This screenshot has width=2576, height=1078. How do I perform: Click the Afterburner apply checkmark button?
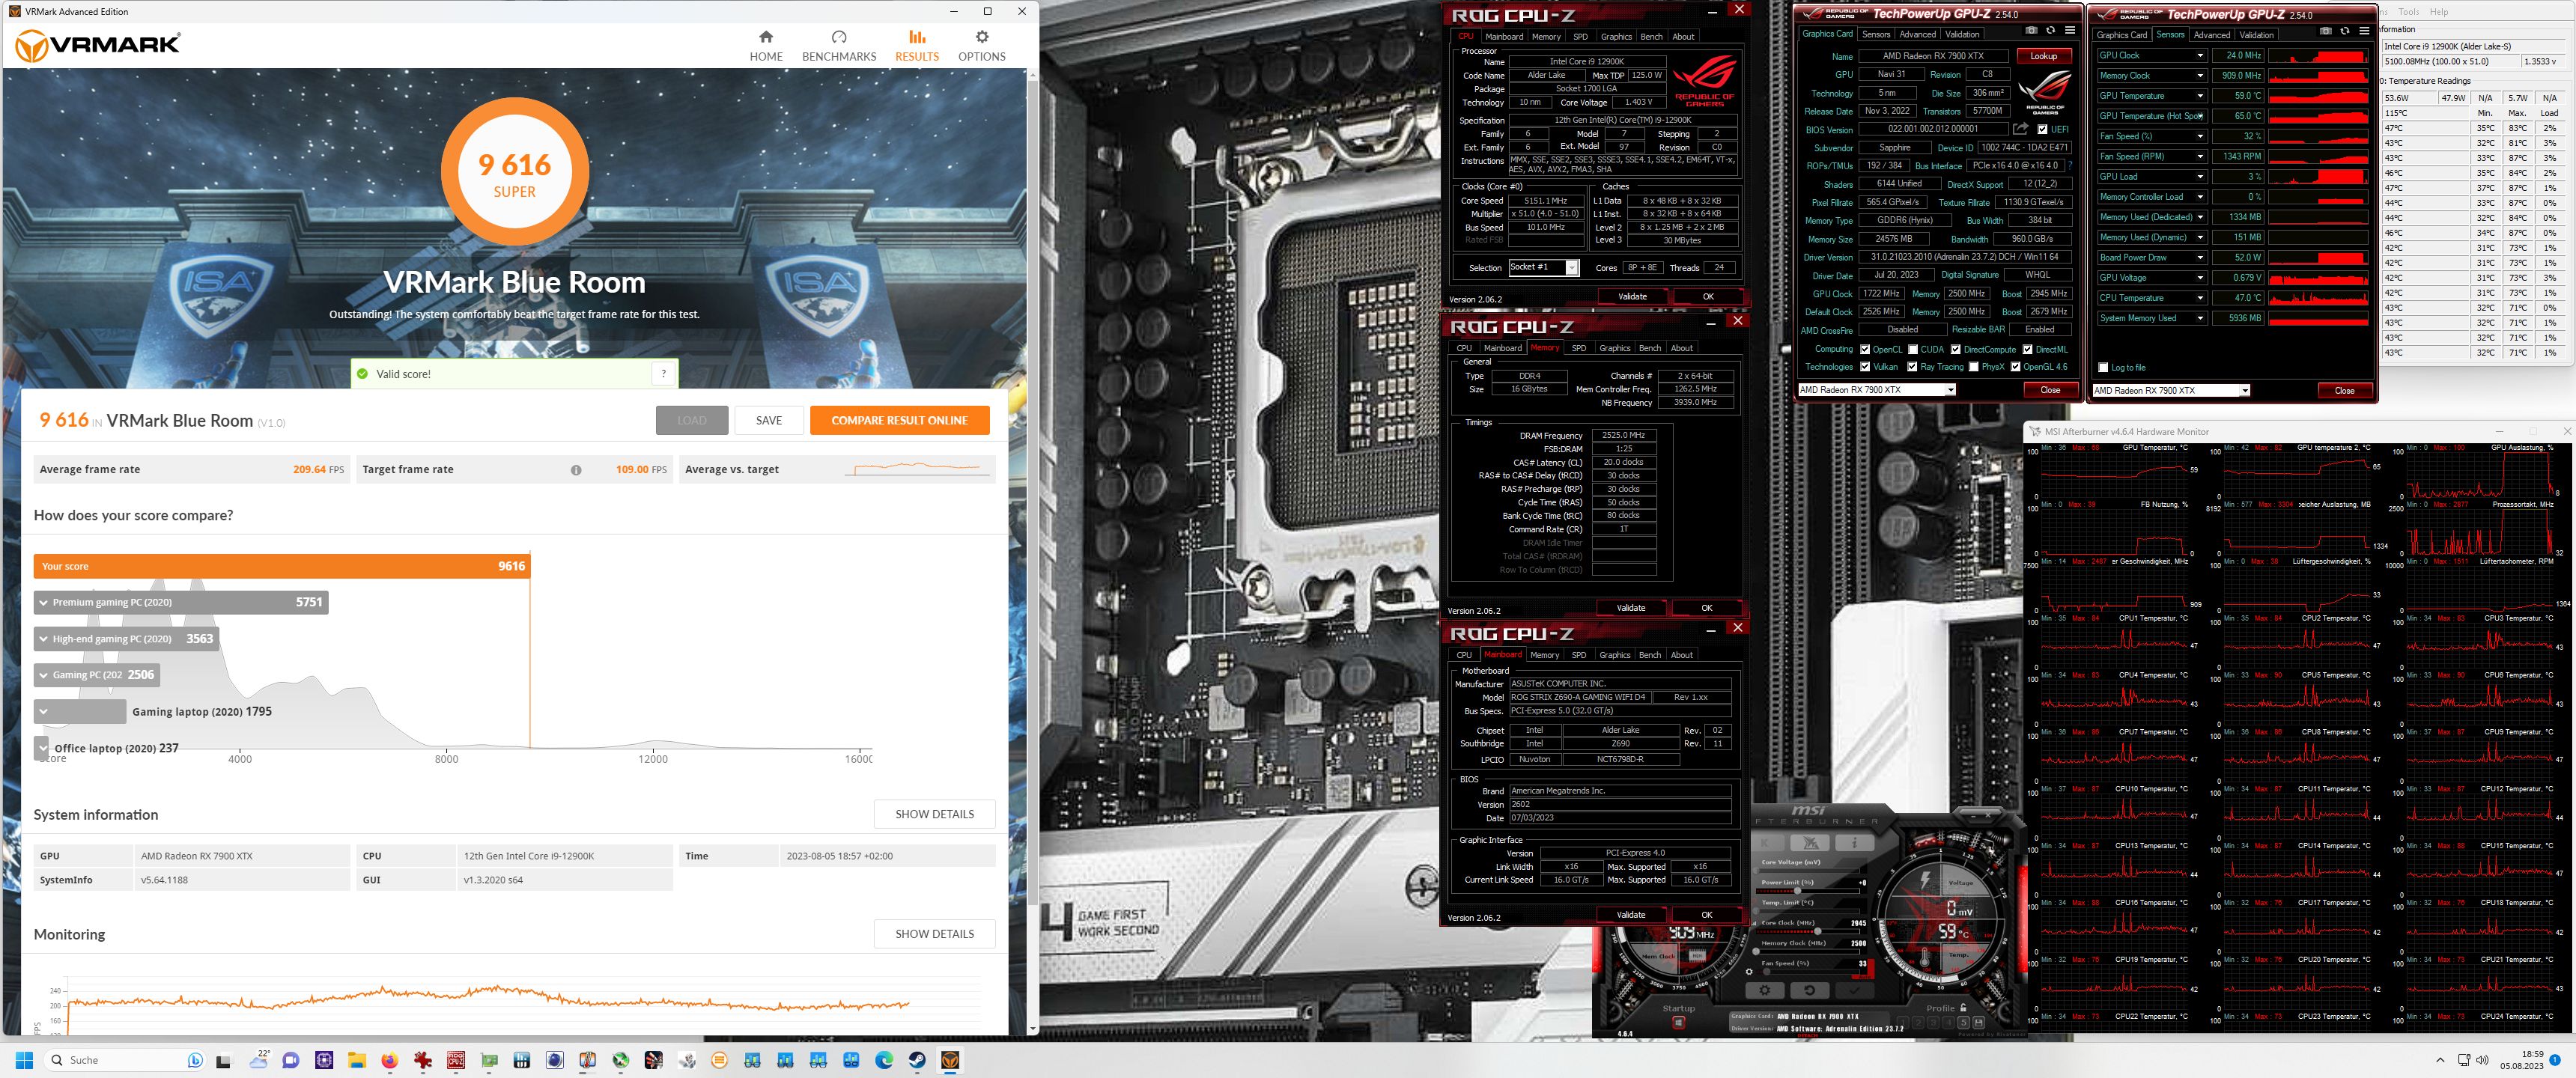point(1855,991)
